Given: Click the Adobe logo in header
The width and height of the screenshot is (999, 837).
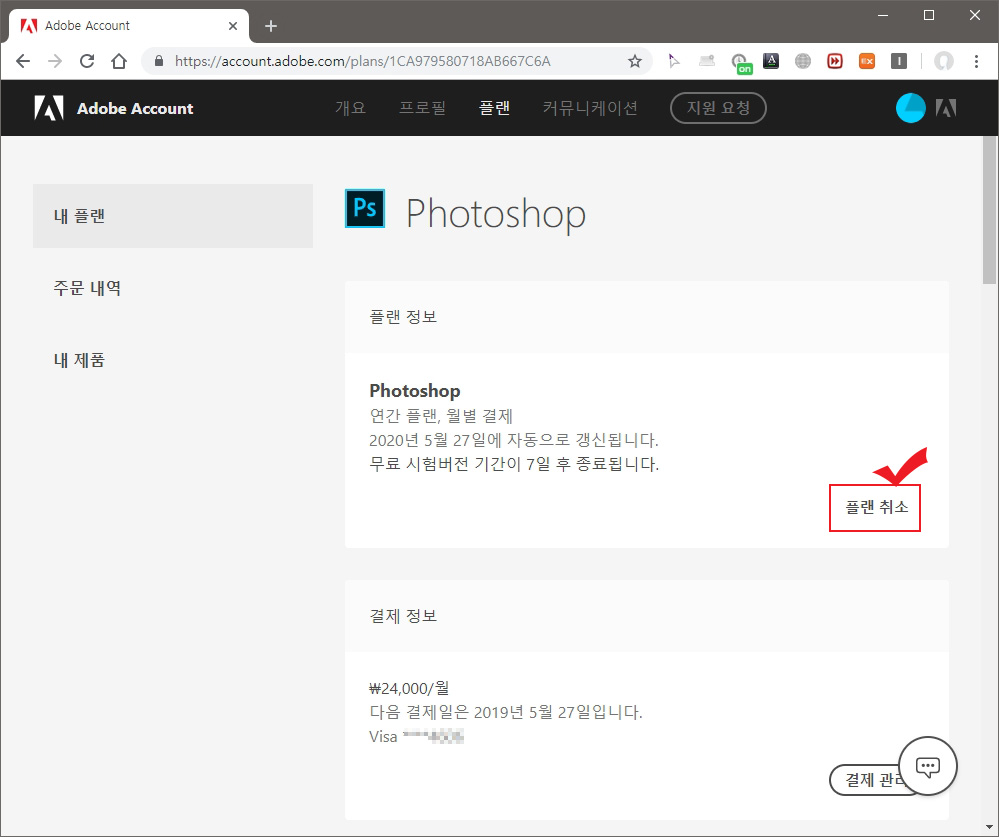Looking at the screenshot, I should pos(49,108).
